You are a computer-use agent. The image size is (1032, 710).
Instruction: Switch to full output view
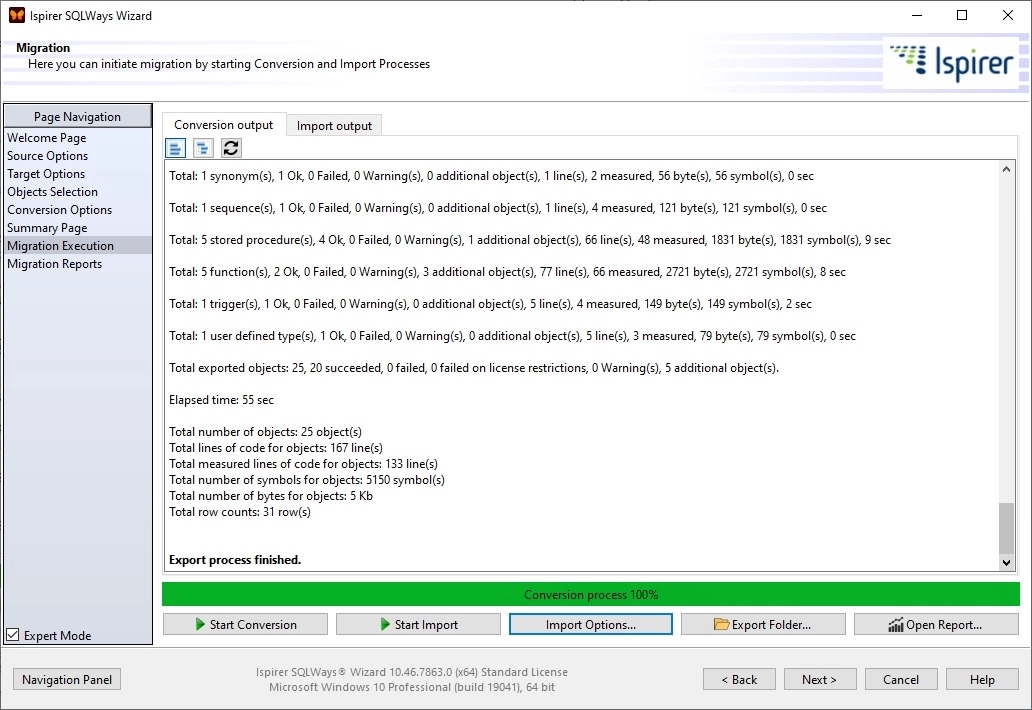click(x=175, y=147)
